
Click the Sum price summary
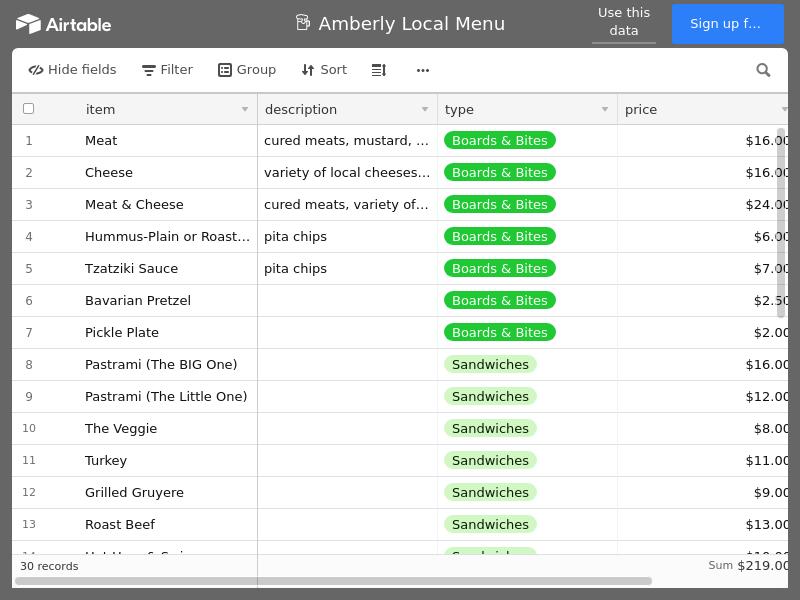pos(747,566)
